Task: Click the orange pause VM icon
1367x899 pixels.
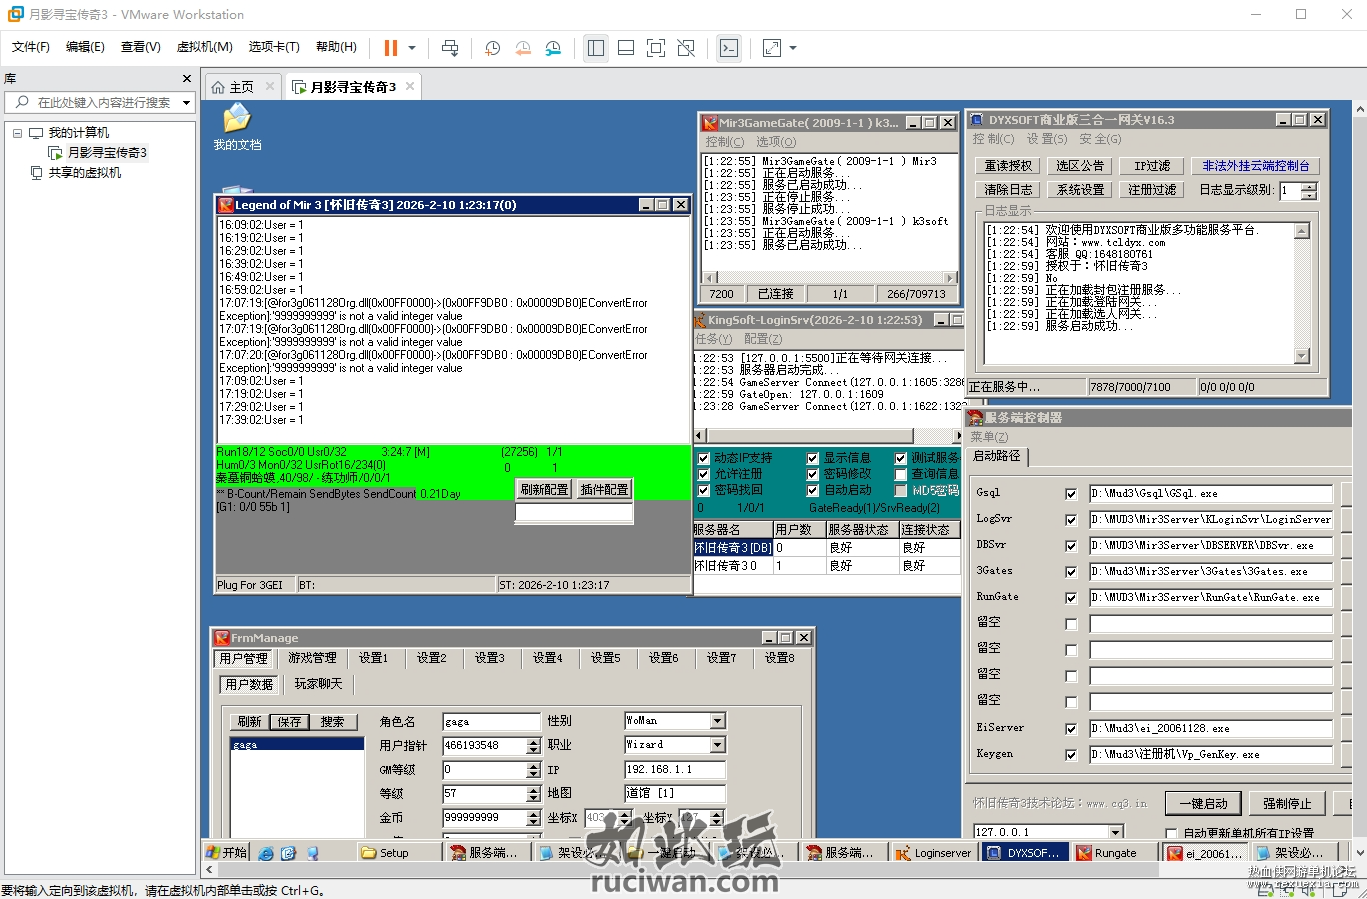Action: (391, 47)
